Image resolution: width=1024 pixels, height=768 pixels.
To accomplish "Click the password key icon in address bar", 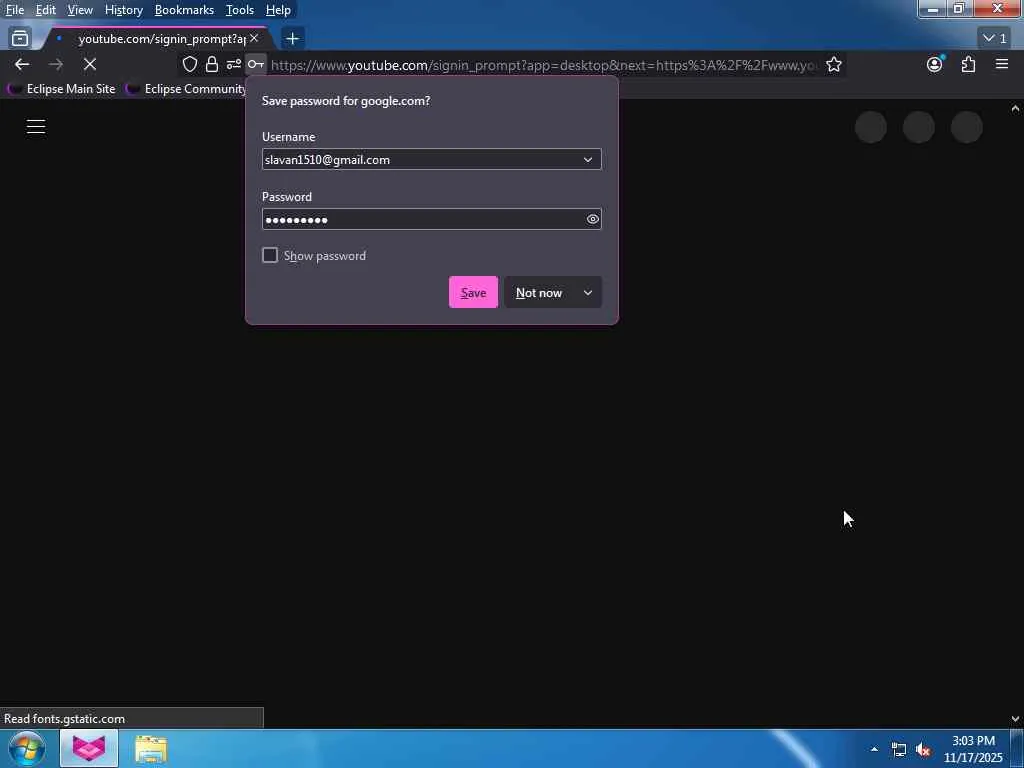I will (x=255, y=64).
